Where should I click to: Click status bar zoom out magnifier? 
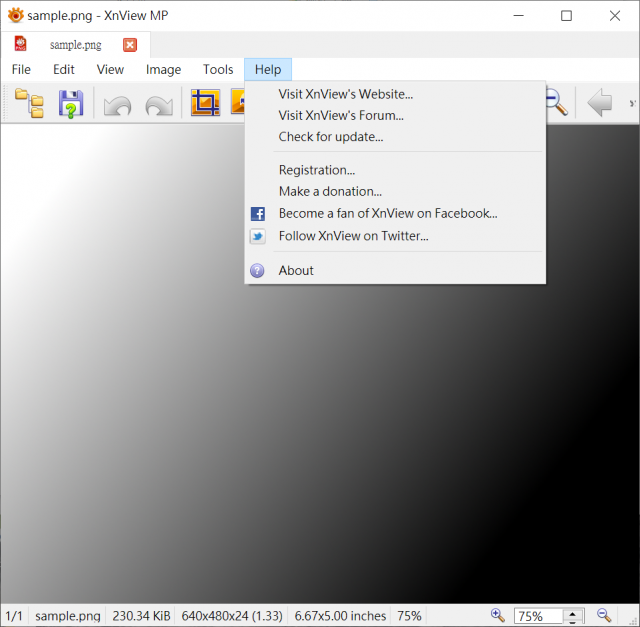(604, 615)
